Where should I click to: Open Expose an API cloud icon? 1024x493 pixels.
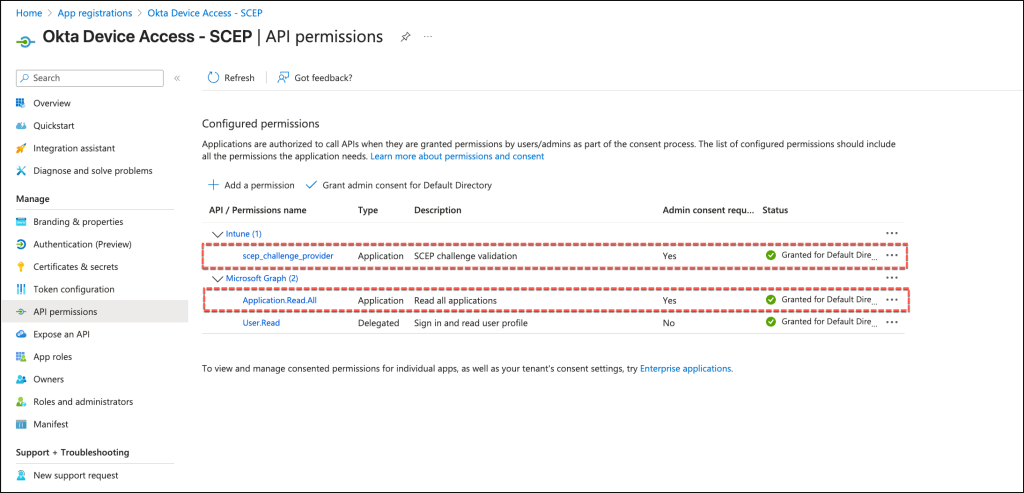[22, 334]
